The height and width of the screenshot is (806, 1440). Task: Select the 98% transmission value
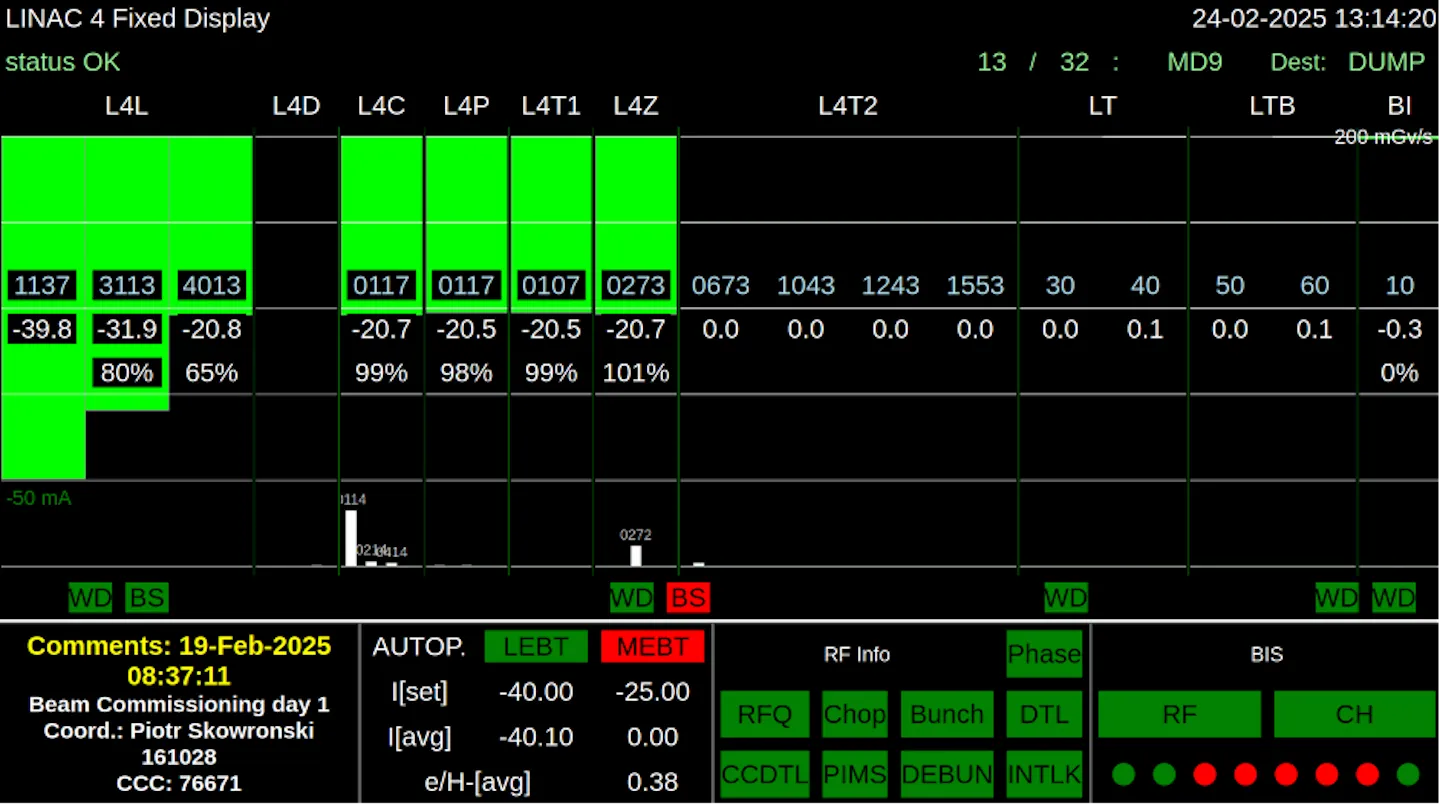pyautogui.click(x=467, y=373)
